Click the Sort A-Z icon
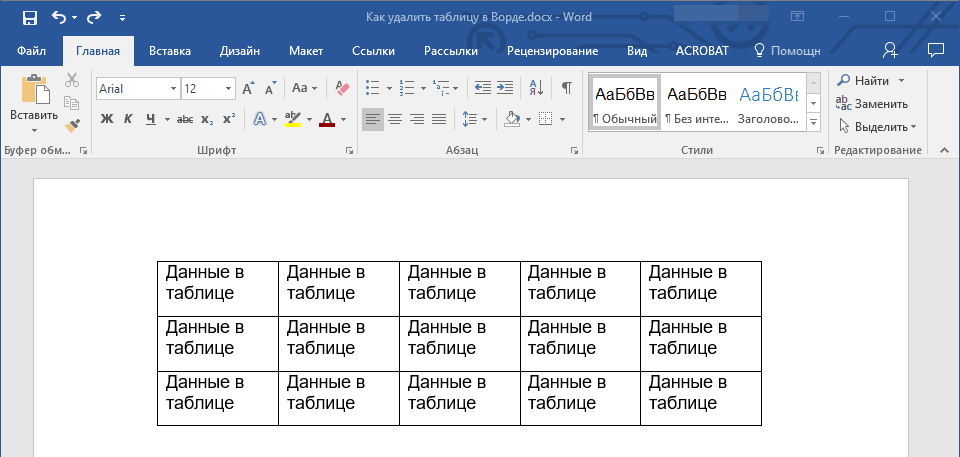Screen dimensions: 960x457 pyautogui.click(x=535, y=88)
